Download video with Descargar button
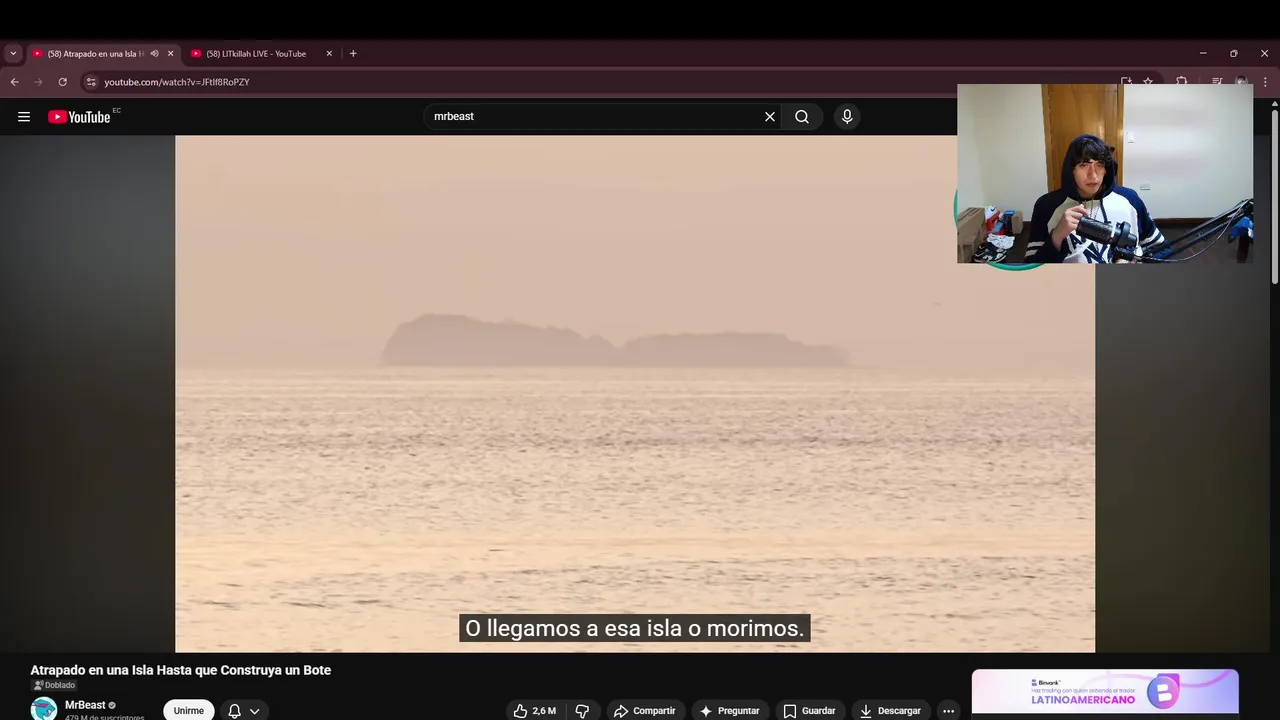The width and height of the screenshot is (1280, 720). pos(890,711)
